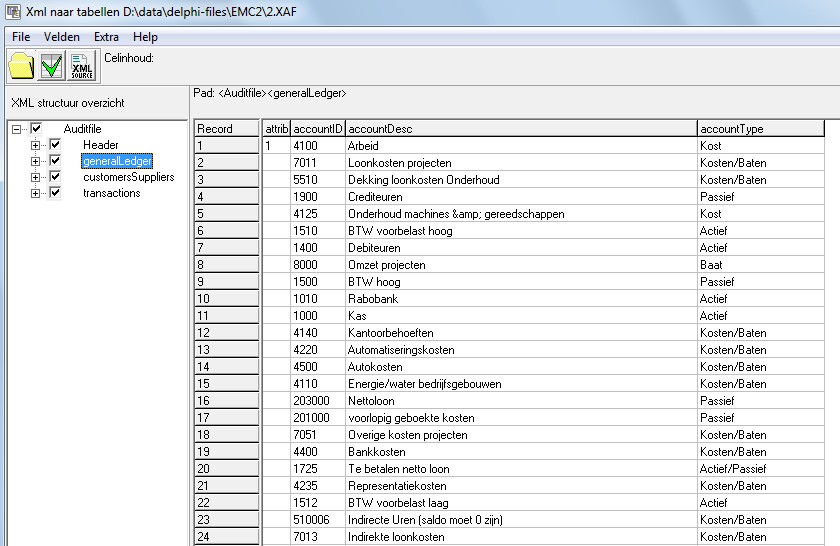Image resolution: width=840 pixels, height=546 pixels.
Task: Open the XML source viewer icon
Action: coord(82,66)
